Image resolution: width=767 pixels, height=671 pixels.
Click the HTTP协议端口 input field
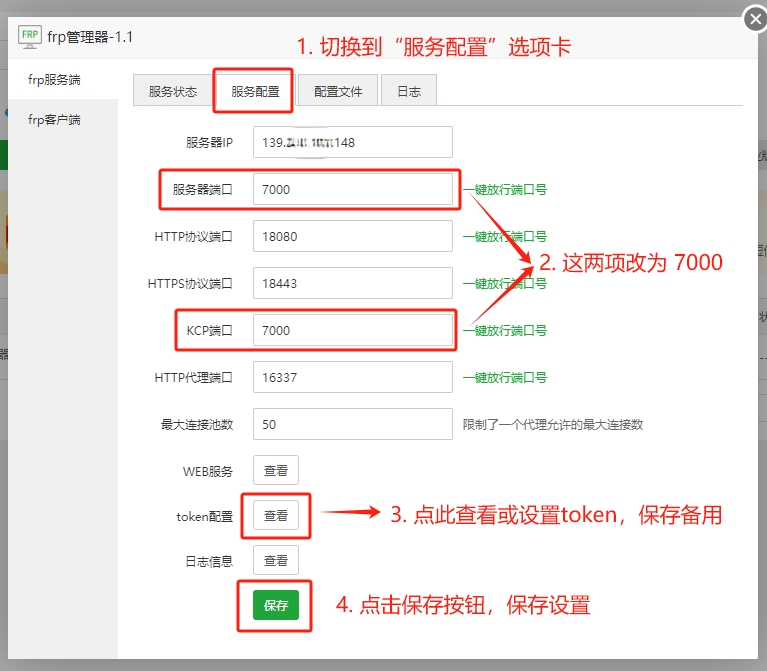[352, 237]
